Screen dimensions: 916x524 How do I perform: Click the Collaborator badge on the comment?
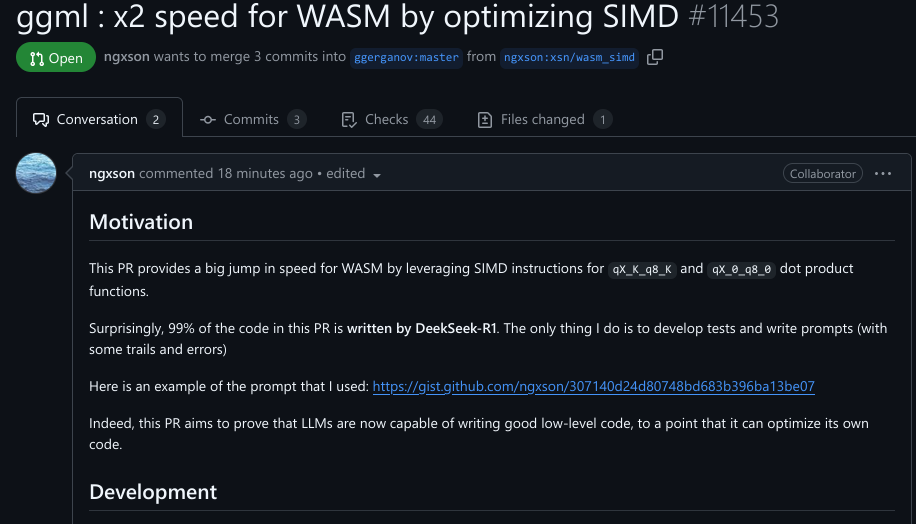(822, 173)
